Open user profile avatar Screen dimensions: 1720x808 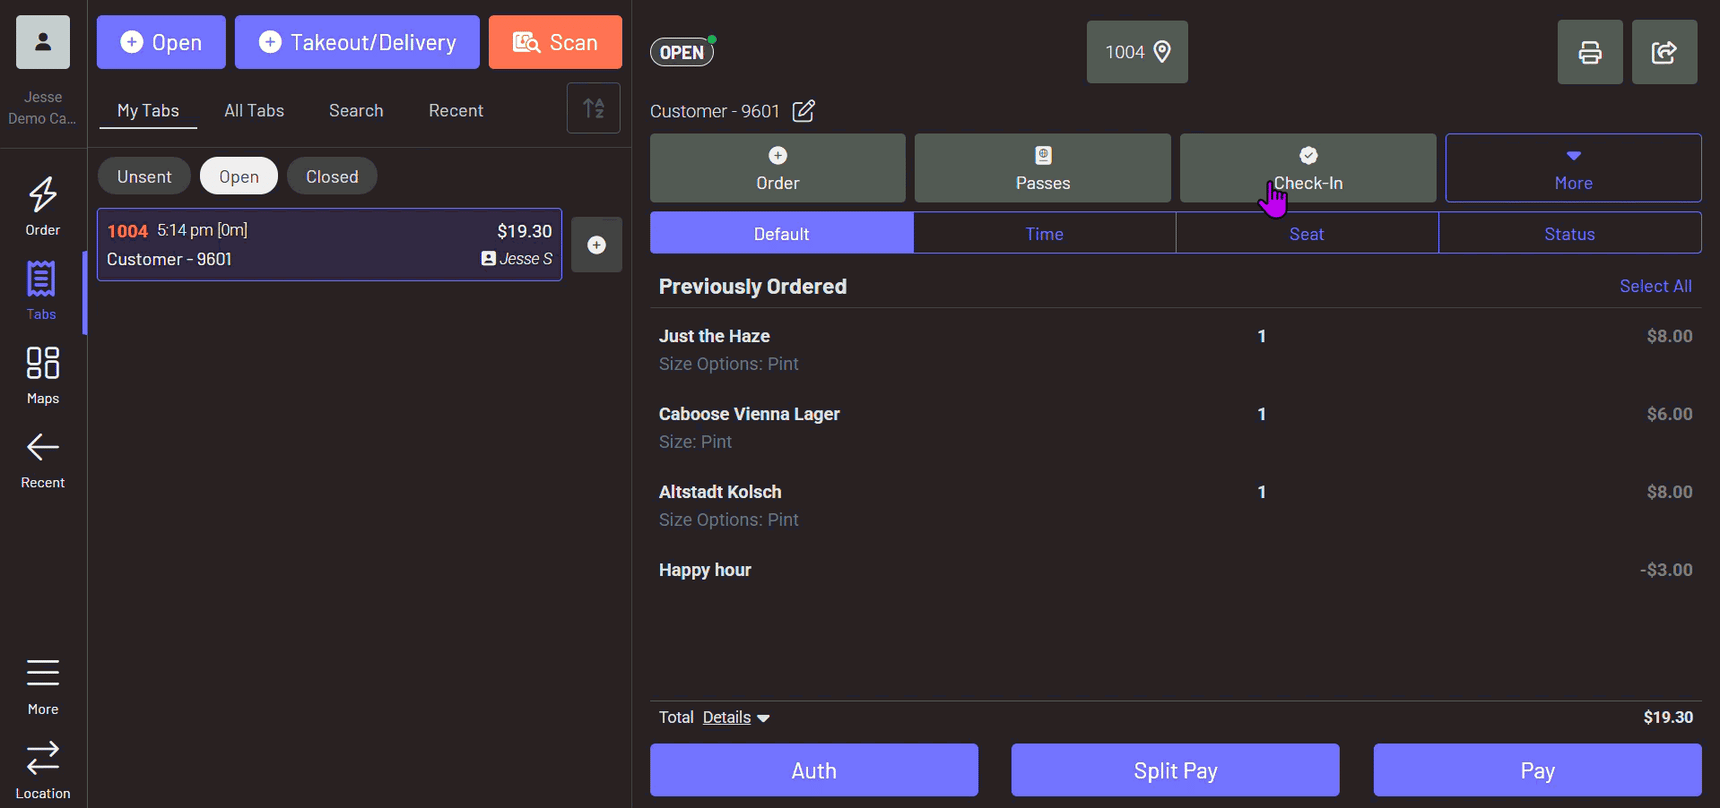pyautogui.click(x=43, y=42)
